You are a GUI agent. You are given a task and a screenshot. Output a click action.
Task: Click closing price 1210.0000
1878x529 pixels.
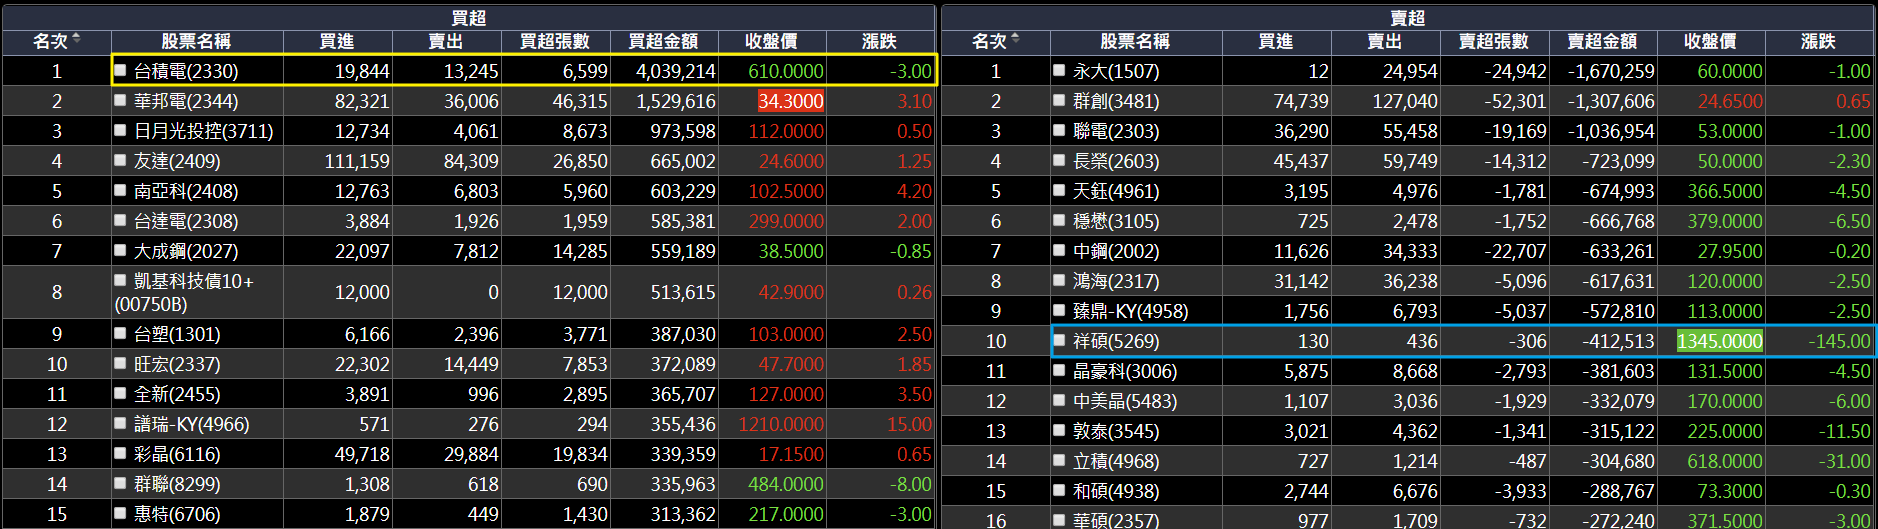(781, 424)
